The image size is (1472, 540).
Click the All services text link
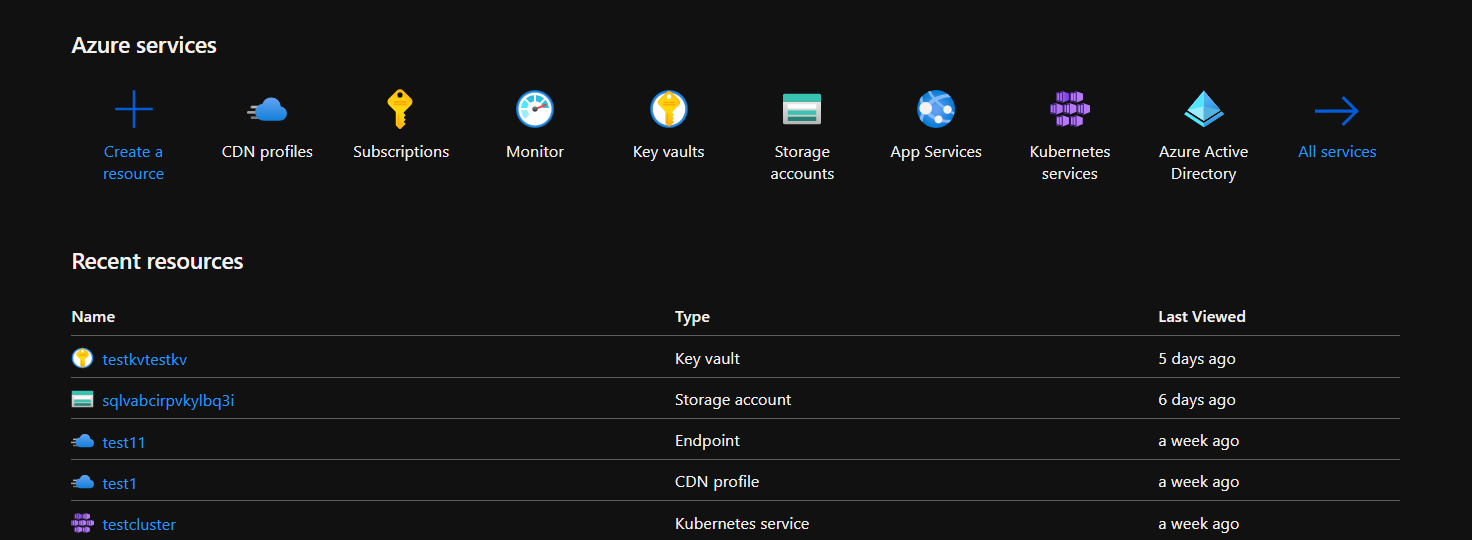[1337, 152]
